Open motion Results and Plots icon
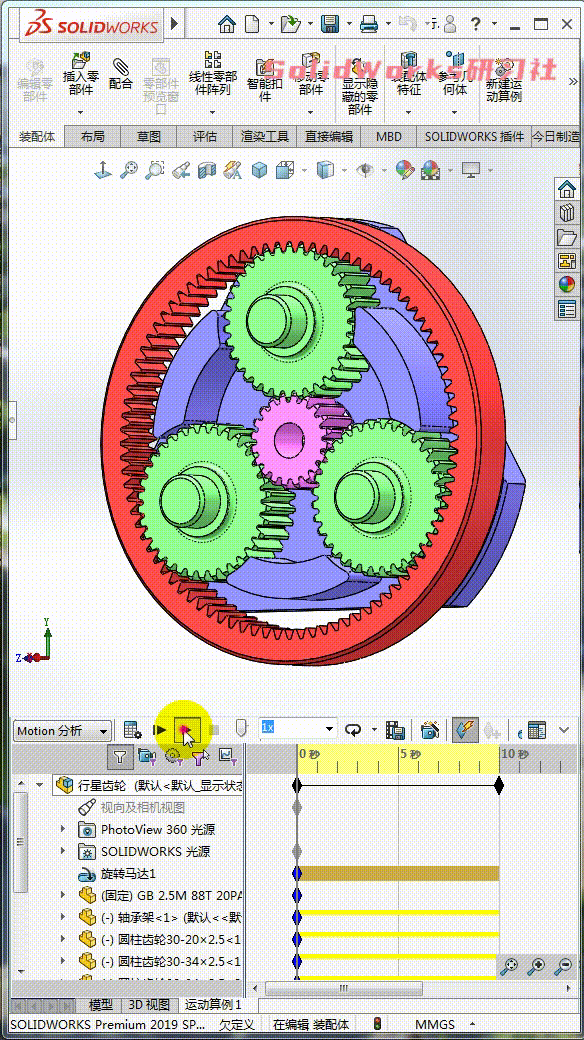This screenshot has width=584, height=1040. (537, 730)
